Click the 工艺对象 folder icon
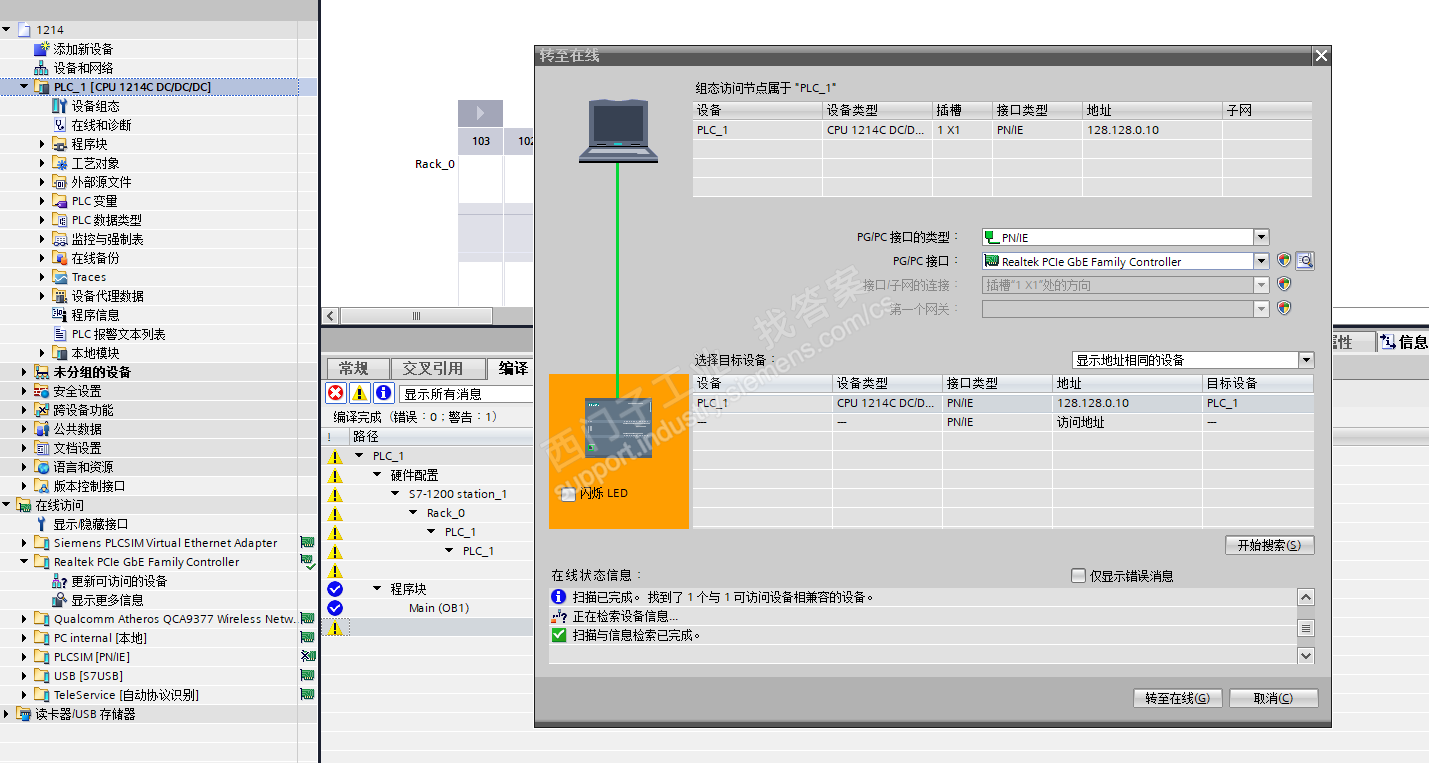The height and width of the screenshot is (763, 1429). tap(59, 163)
